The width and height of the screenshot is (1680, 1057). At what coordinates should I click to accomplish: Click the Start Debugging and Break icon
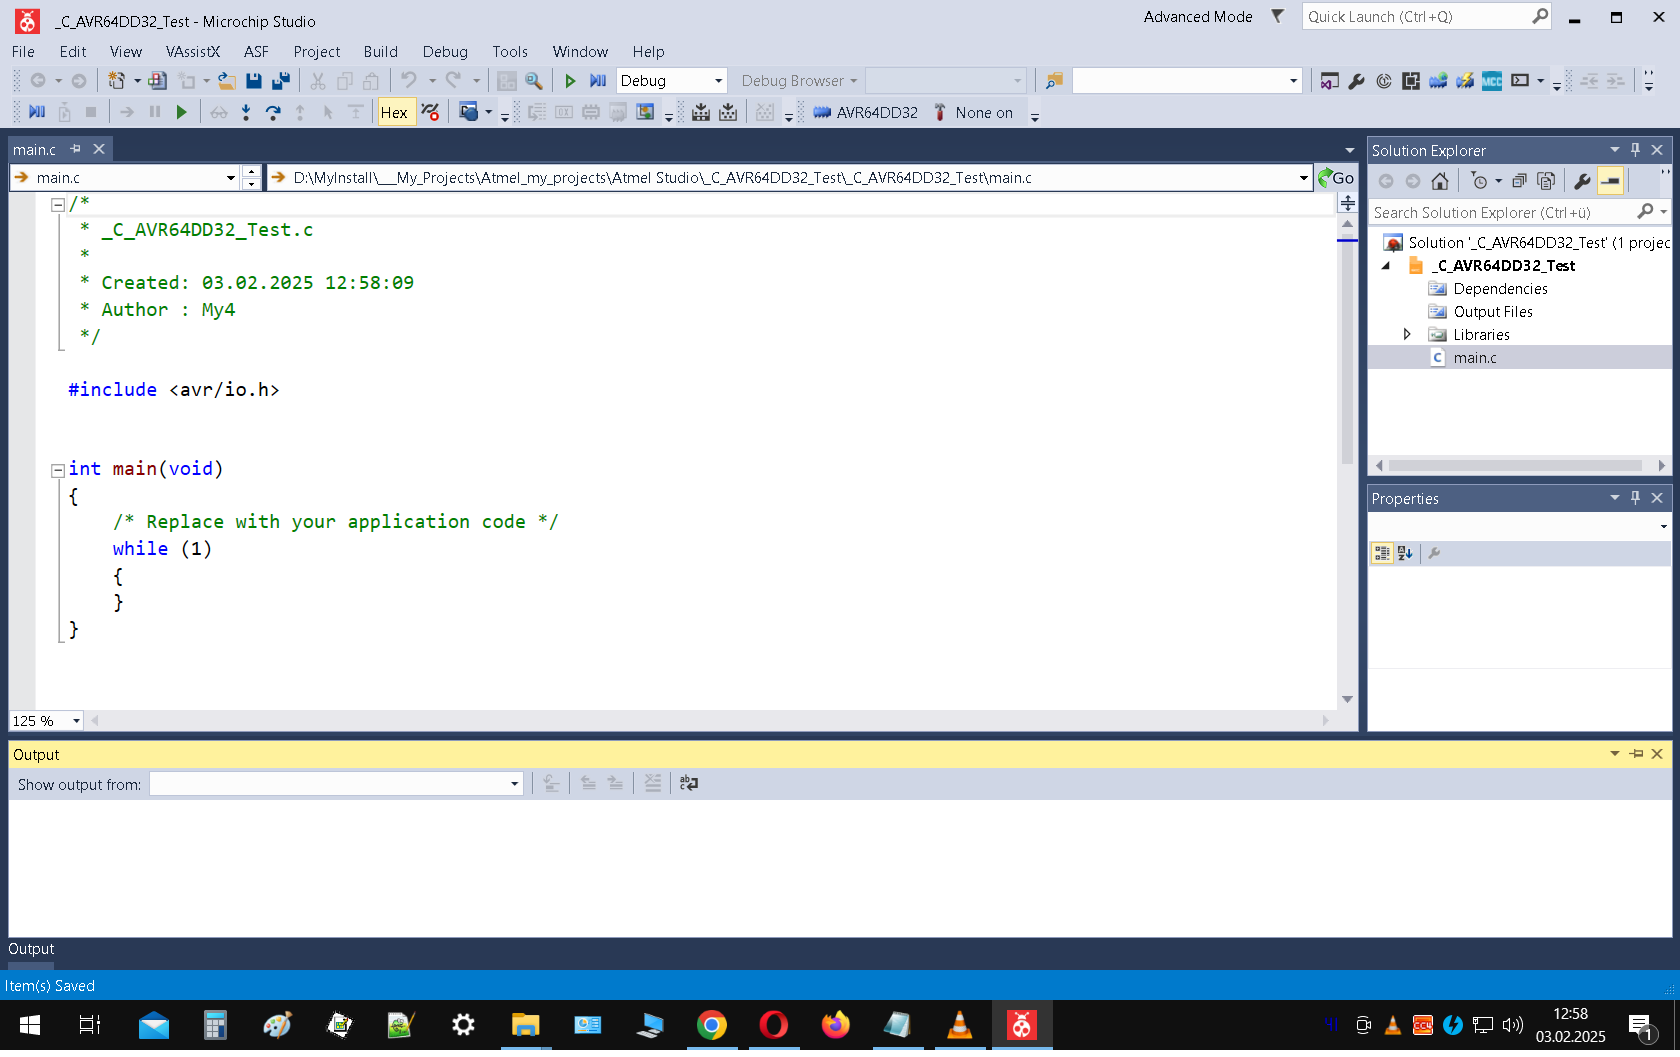click(x=598, y=81)
